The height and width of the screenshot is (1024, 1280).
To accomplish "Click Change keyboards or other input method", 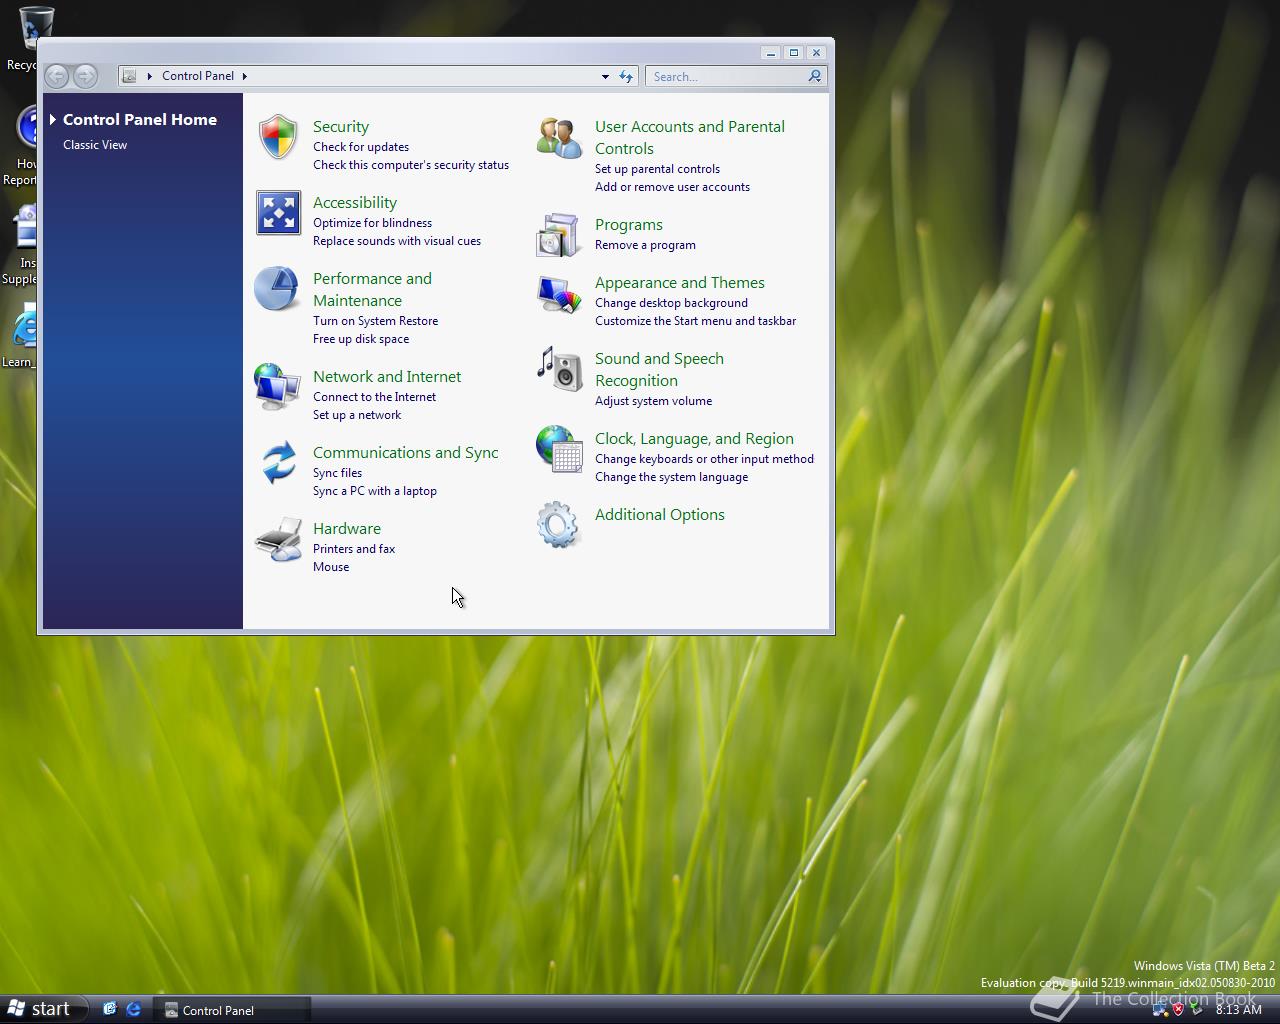I will click(x=705, y=459).
